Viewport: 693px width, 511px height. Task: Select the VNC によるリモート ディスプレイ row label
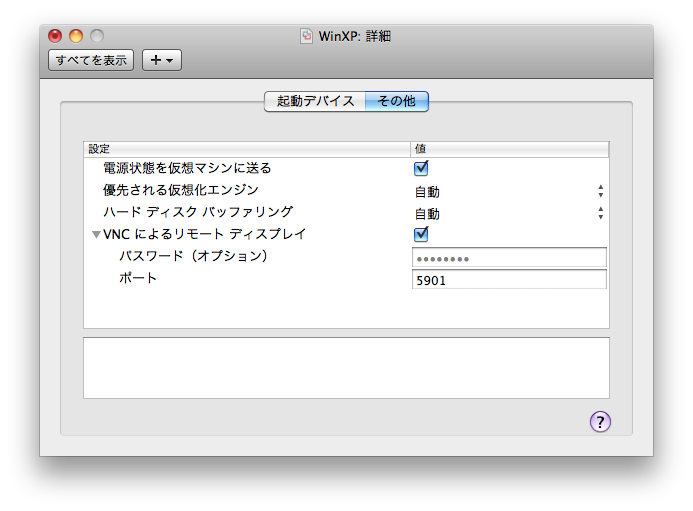204,234
